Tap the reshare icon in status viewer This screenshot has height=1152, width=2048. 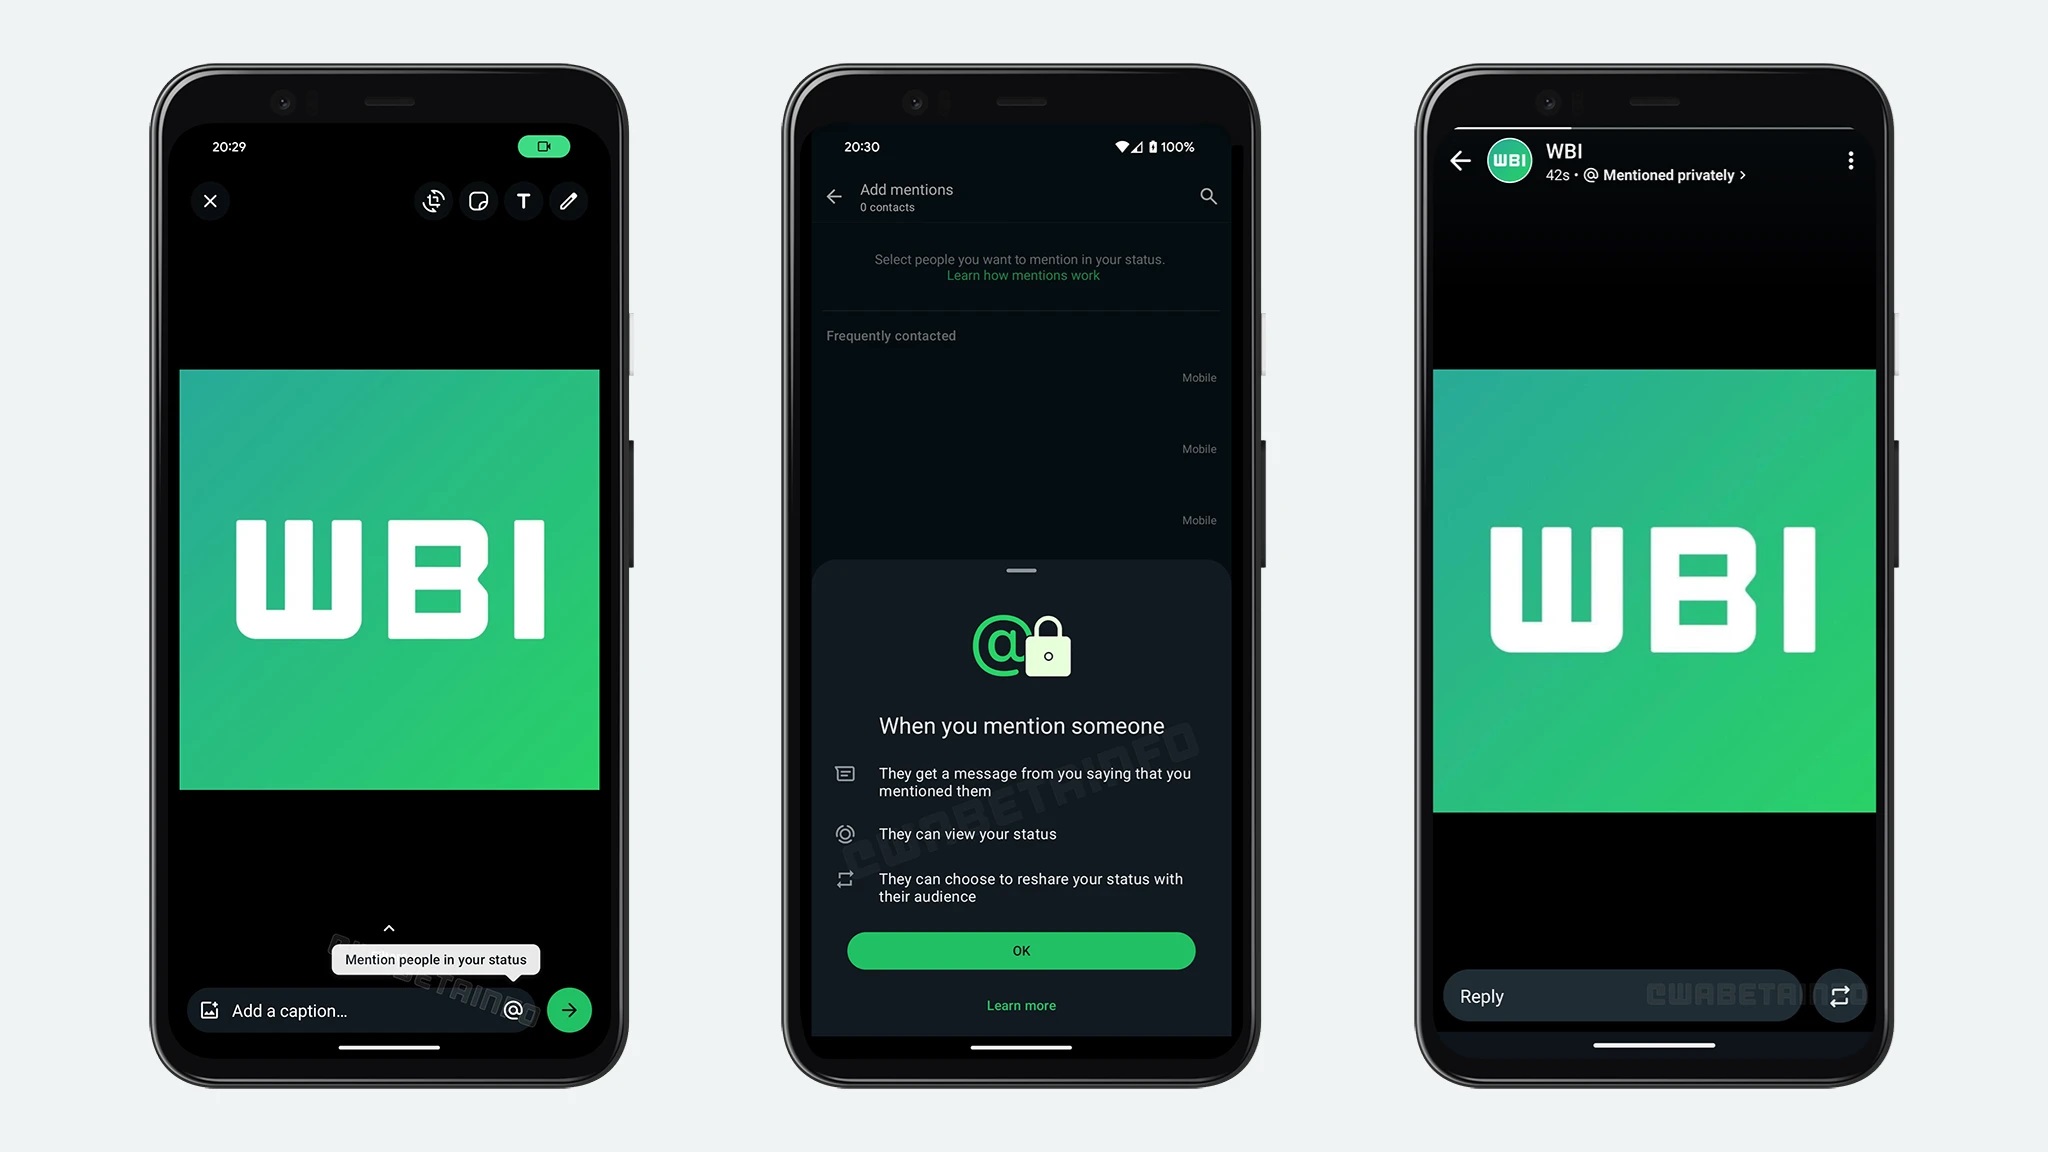(1840, 996)
